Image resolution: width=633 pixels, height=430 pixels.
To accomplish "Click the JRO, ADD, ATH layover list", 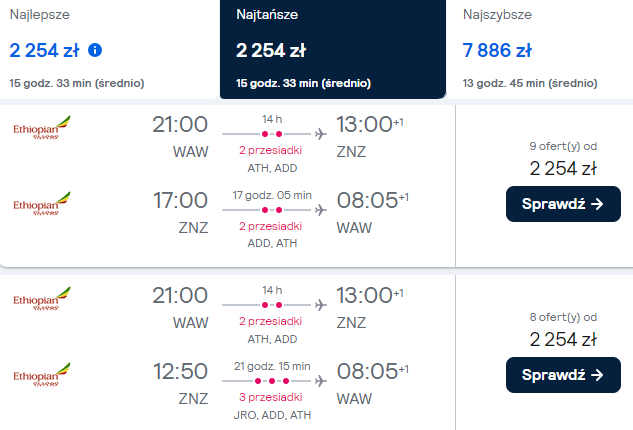I will [270, 413].
